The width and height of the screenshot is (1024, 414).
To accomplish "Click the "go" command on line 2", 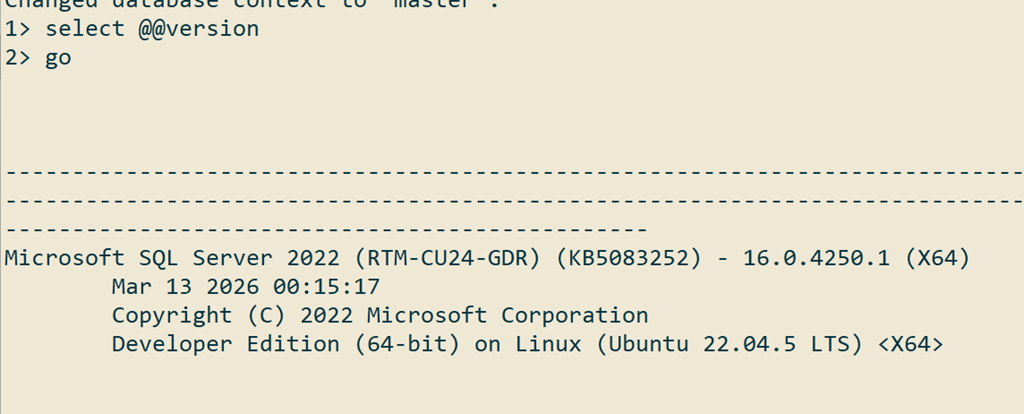I will point(58,57).
